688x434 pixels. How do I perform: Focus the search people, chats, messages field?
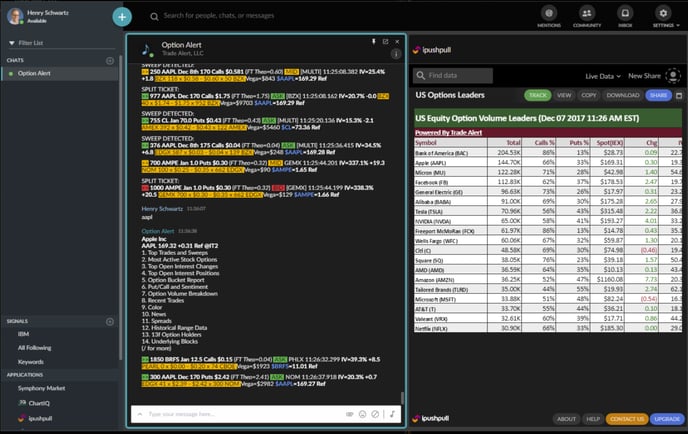[x=219, y=16]
